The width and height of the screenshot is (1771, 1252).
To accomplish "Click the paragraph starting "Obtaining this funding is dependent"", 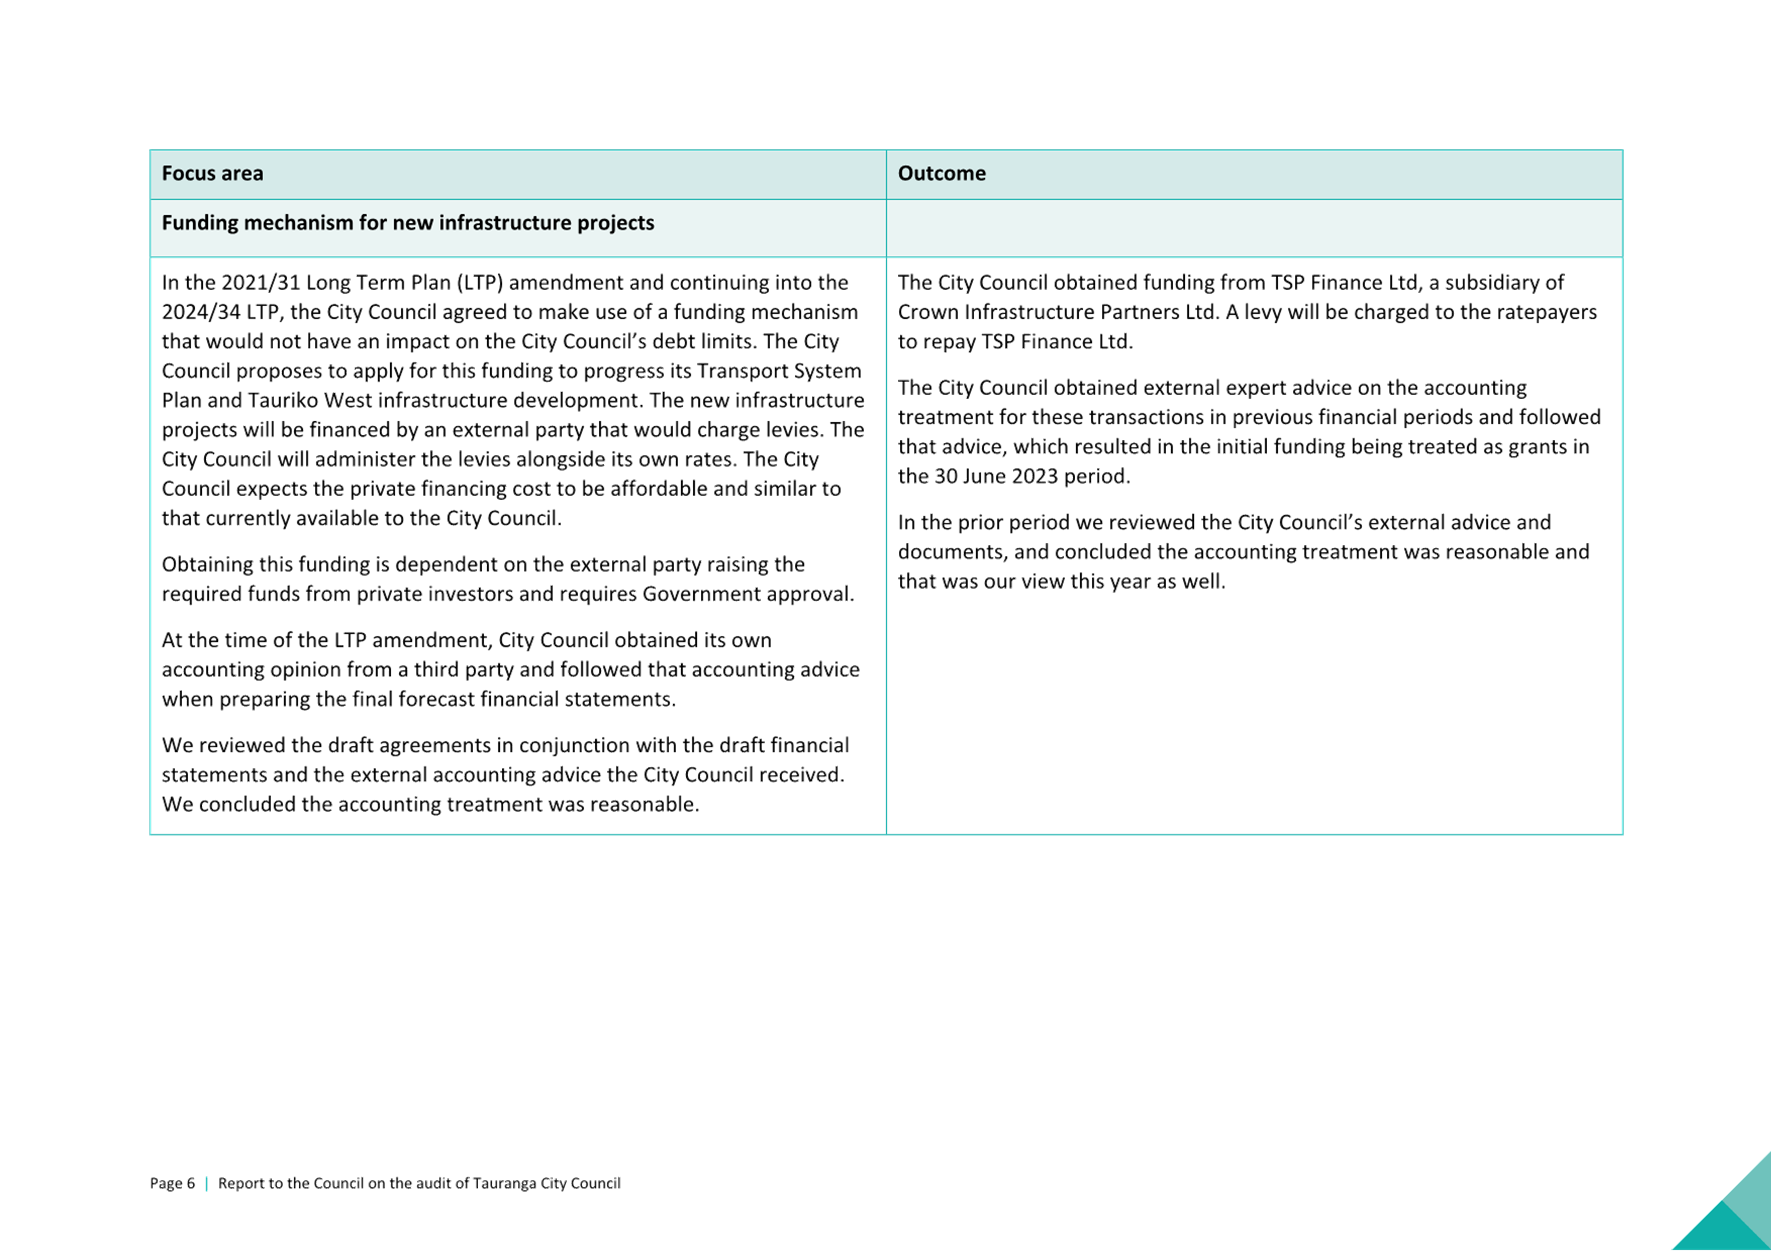I will pyautogui.click(x=507, y=579).
